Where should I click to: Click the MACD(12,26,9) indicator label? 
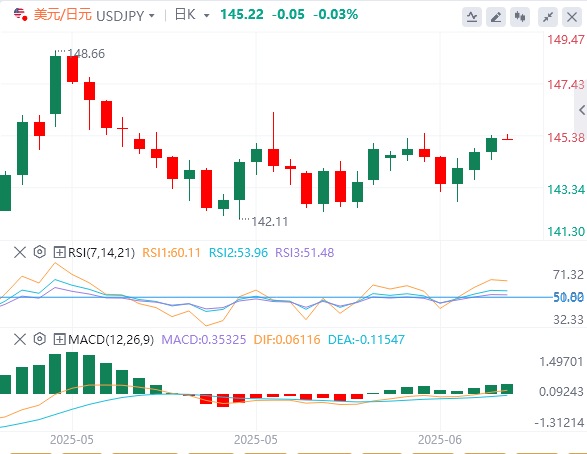tap(111, 340)
